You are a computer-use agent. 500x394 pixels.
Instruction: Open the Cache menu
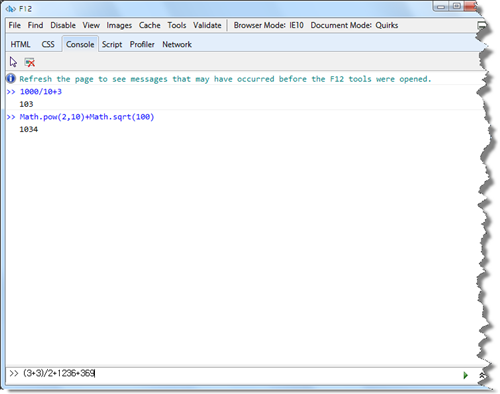tap(149, 25)
